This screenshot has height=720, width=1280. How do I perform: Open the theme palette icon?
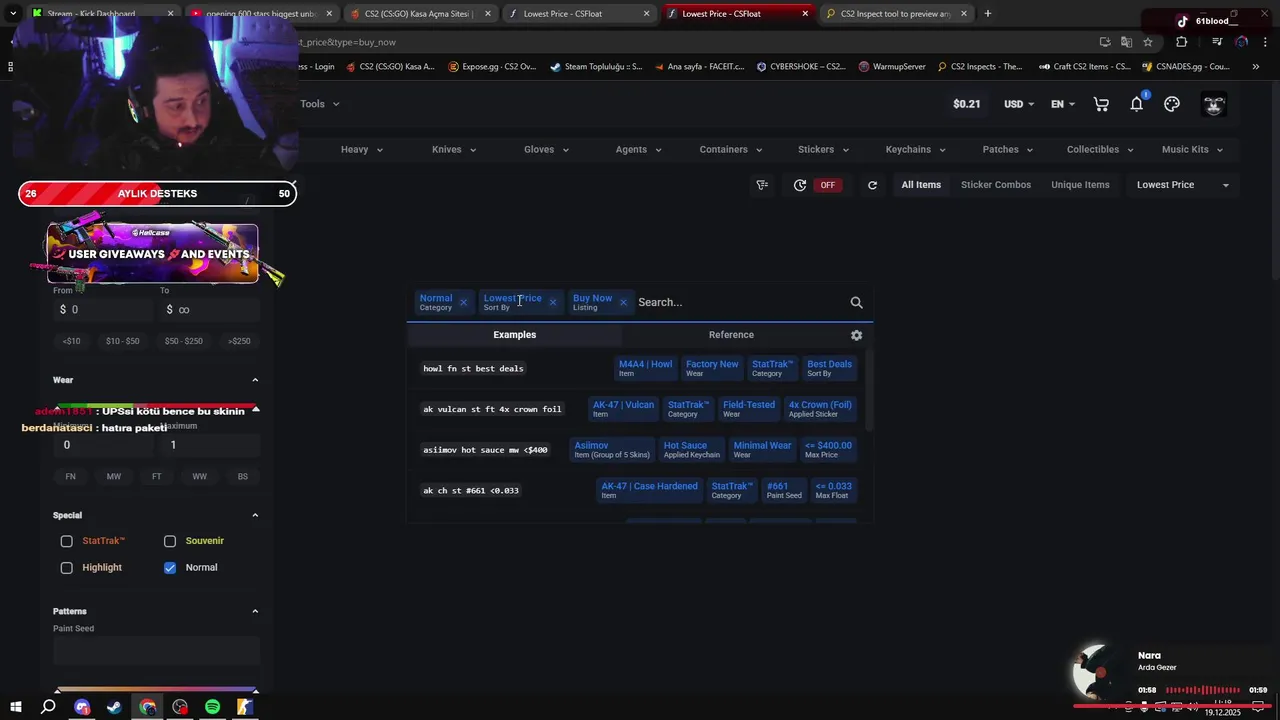tap(1172, 104)
